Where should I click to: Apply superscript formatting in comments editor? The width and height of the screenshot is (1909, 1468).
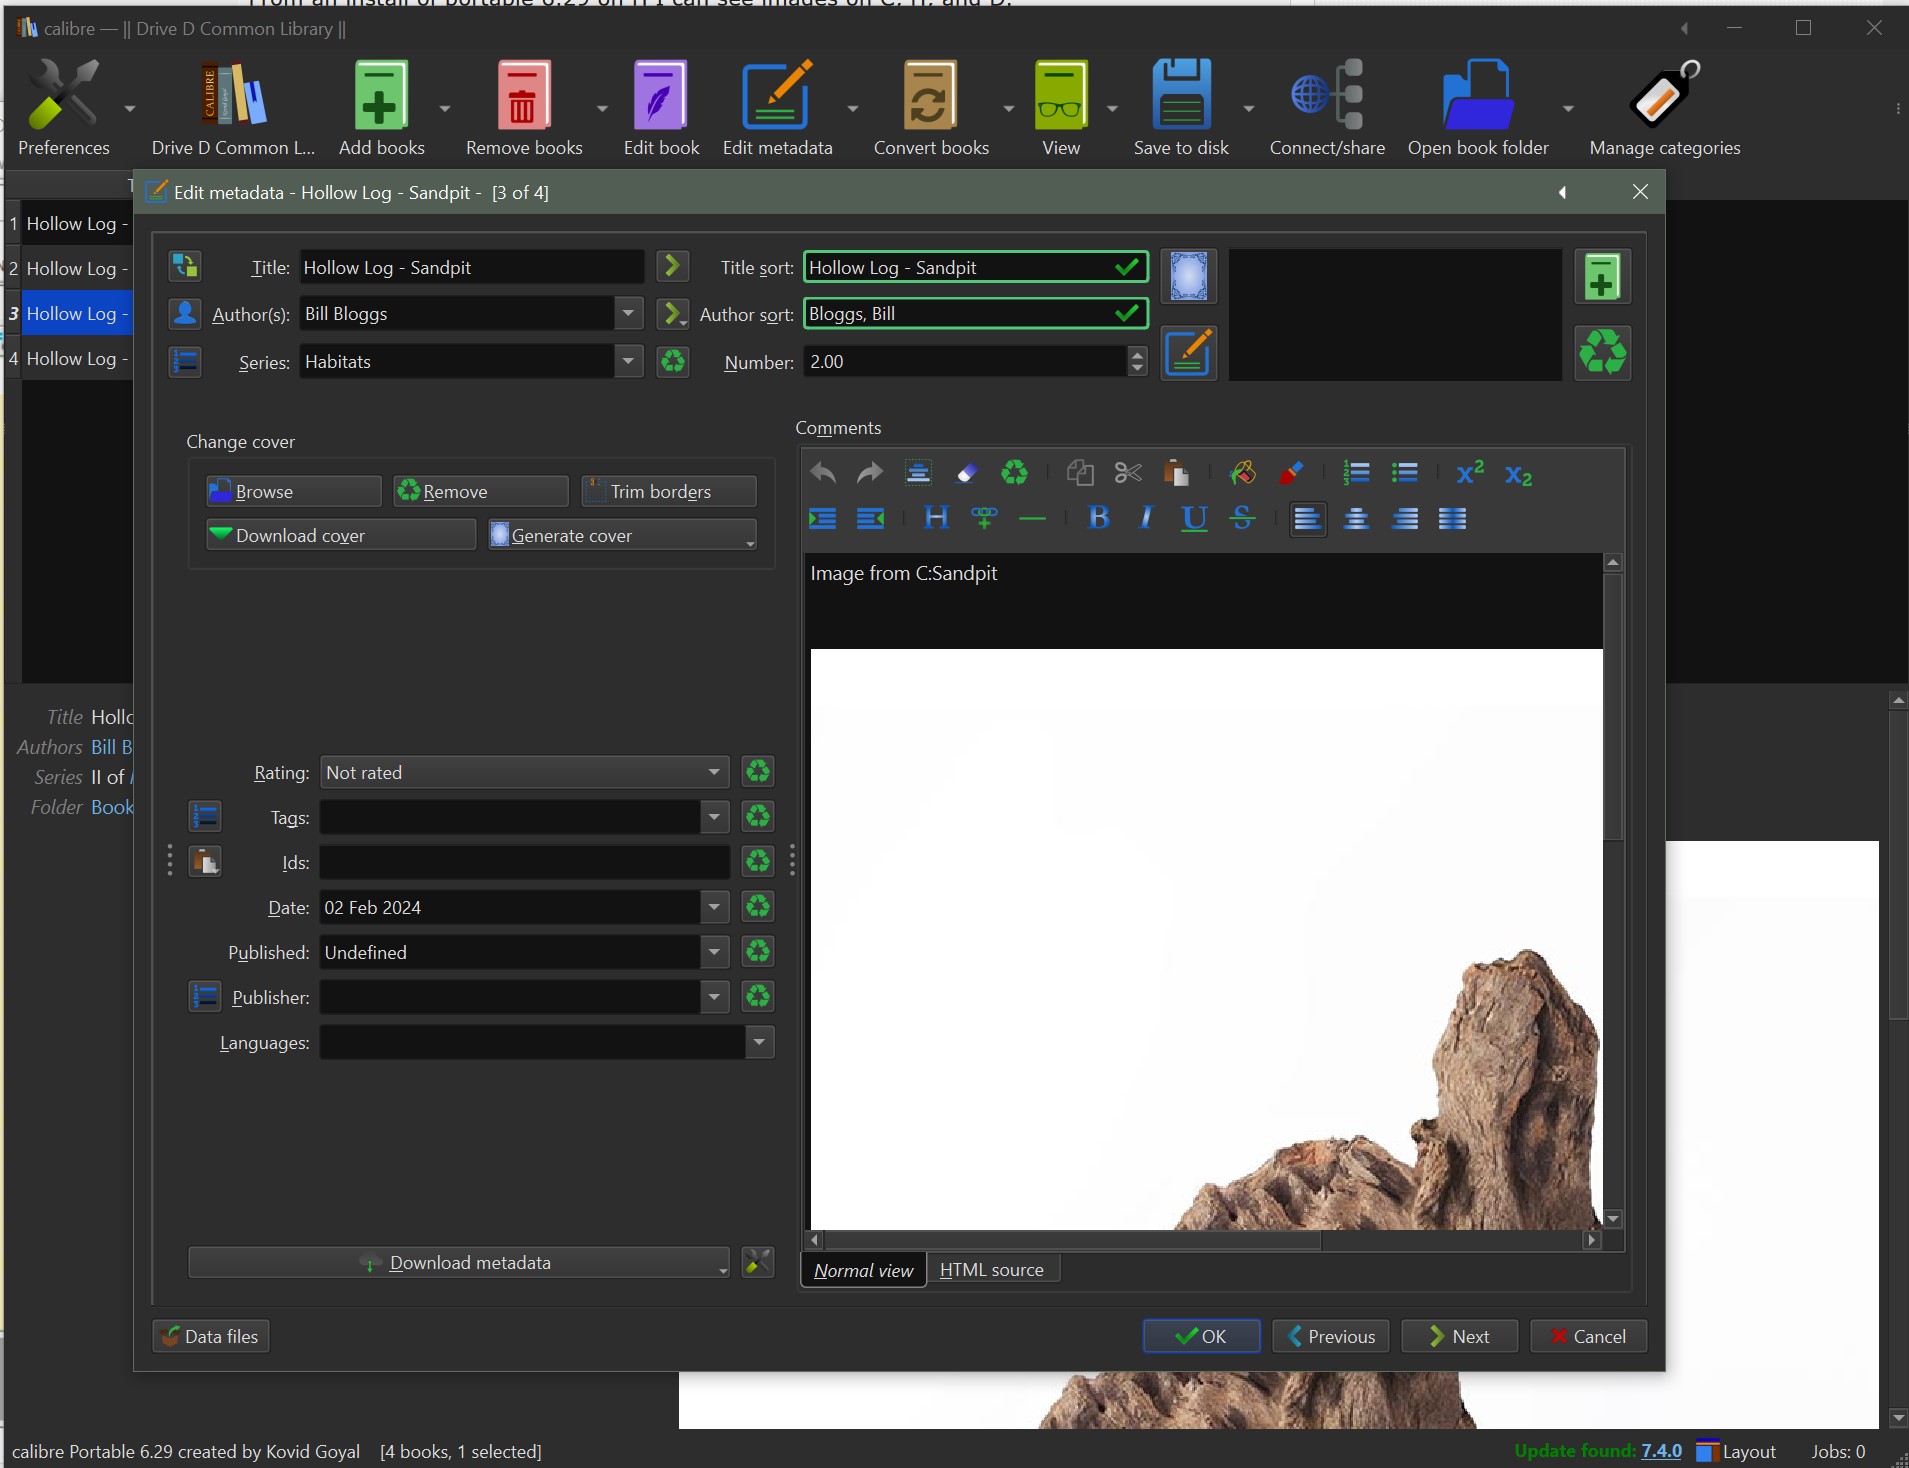(x=1469, y=473)
